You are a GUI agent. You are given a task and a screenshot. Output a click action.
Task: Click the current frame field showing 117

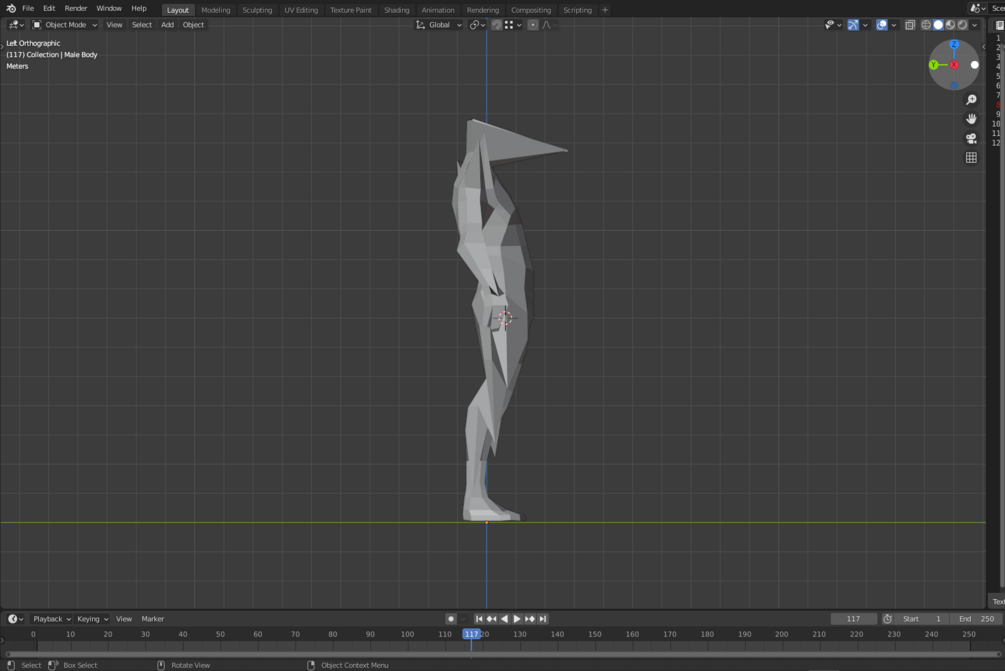[x=853, y=619]
